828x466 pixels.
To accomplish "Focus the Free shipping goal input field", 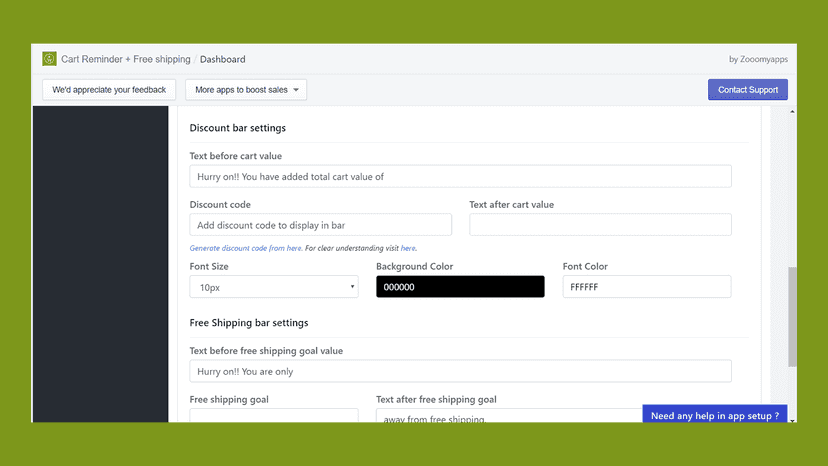I will pyautogui.click(x=274, y=415).
